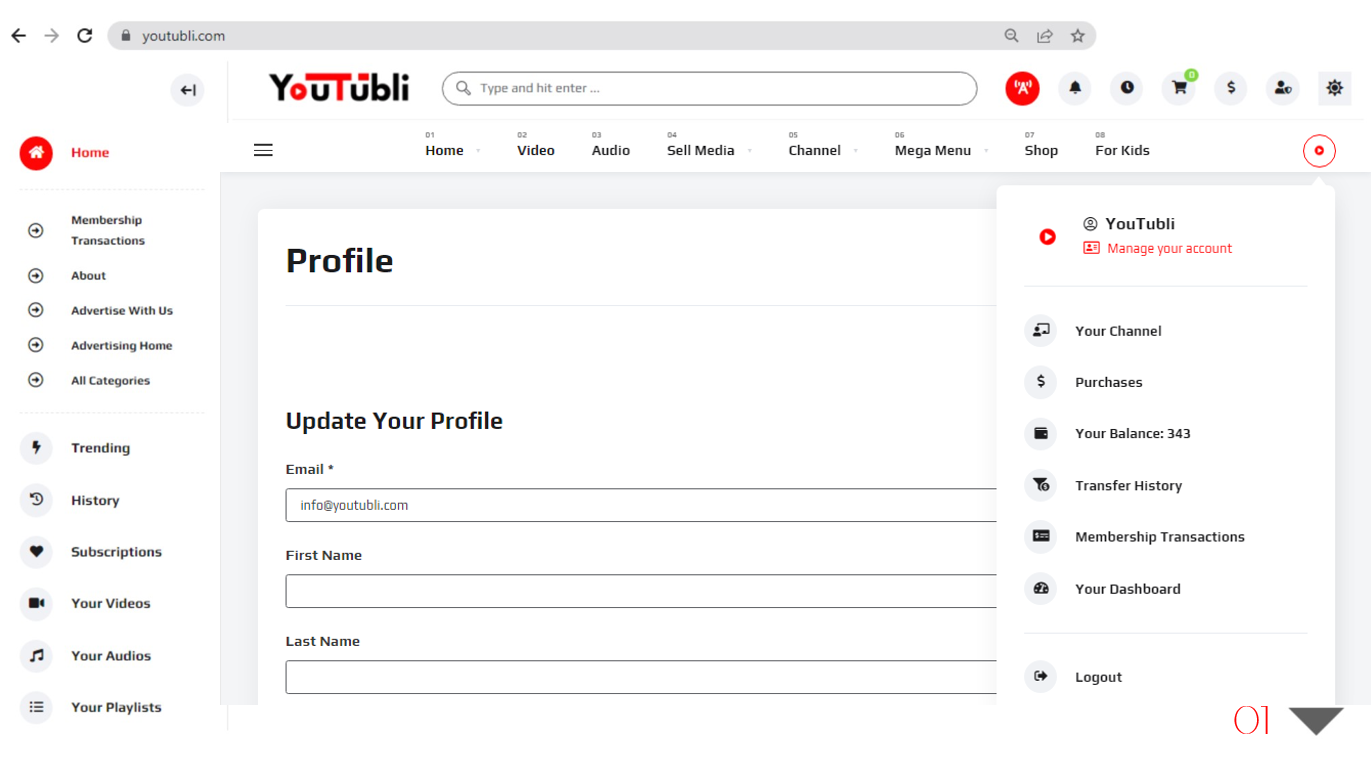Image resolution: width=1371 pixels, height=767 pixels.
Task: Click the Your Dashboard gauge icon
Action: coord(1041,588)
